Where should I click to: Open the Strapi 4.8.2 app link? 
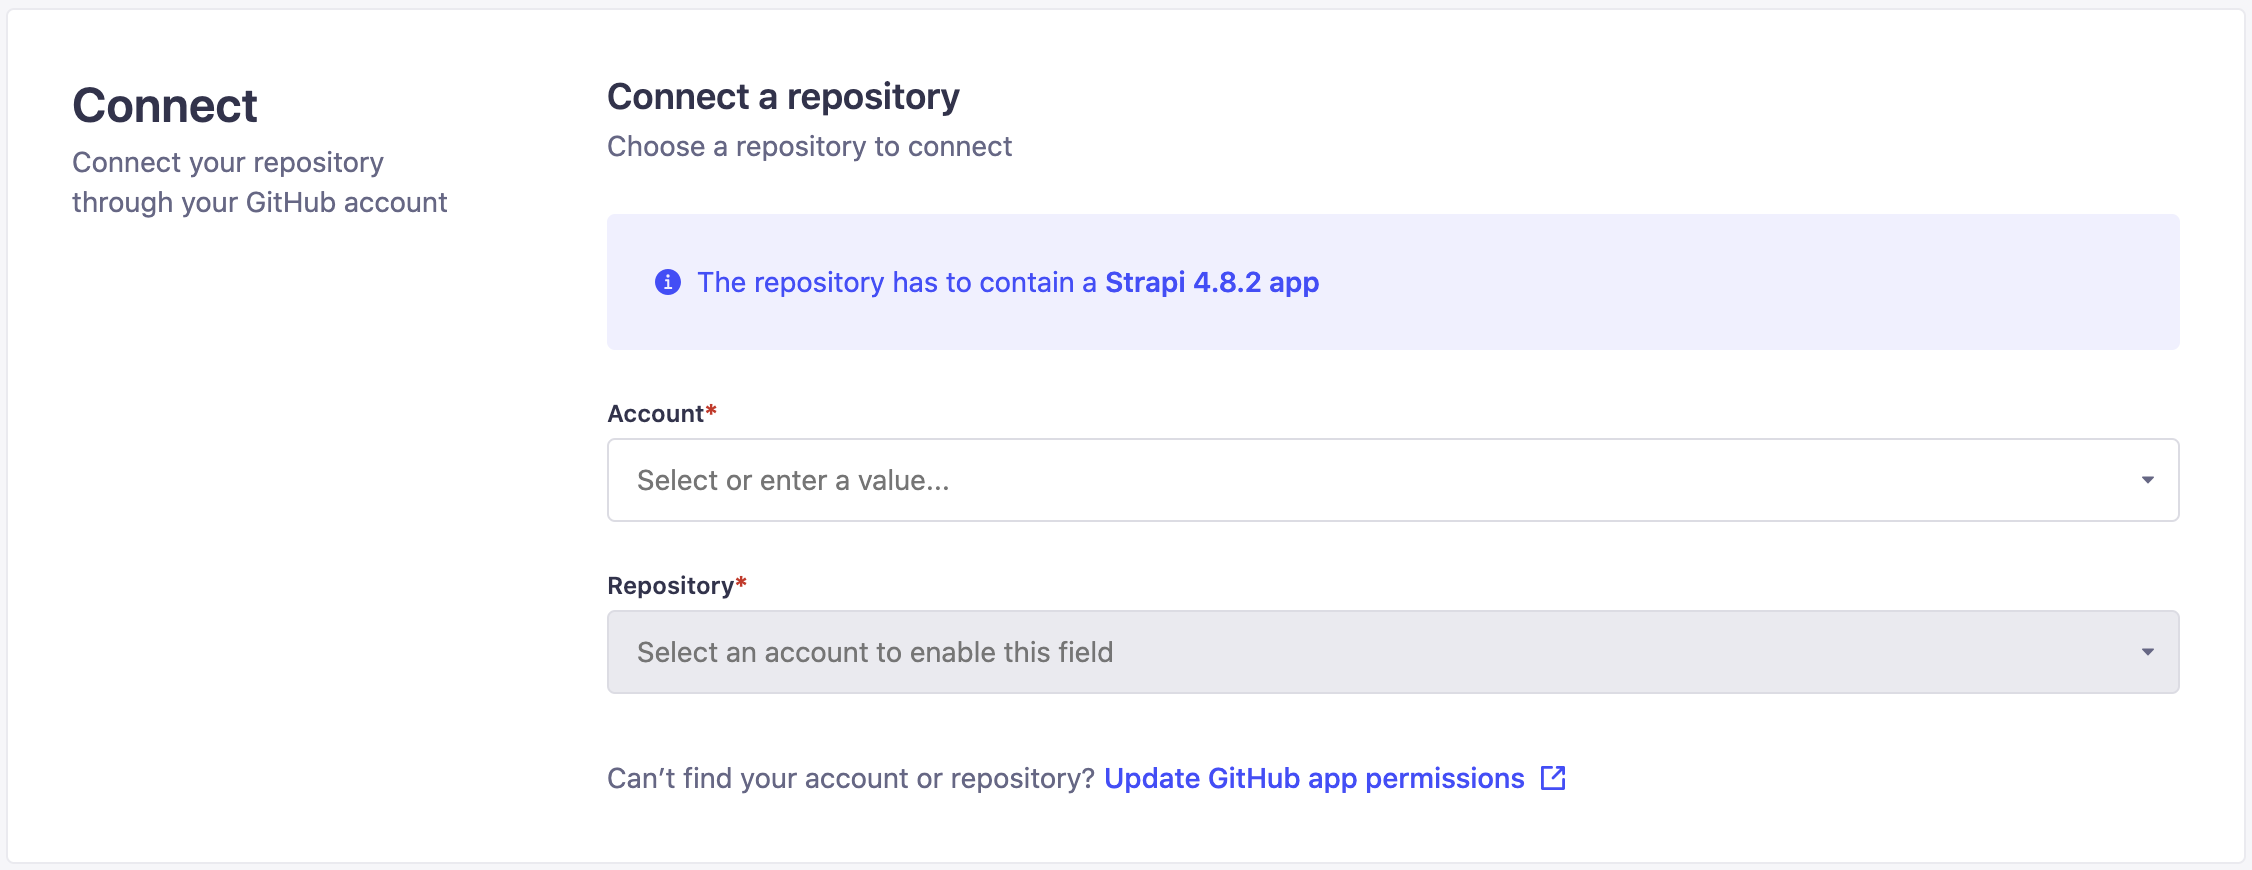(x=1210, y=282)
